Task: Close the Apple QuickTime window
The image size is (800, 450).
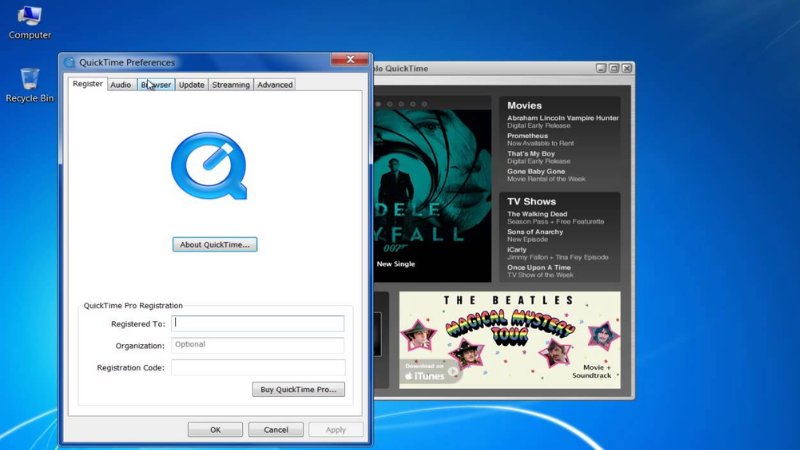Action: click(627, 68)
